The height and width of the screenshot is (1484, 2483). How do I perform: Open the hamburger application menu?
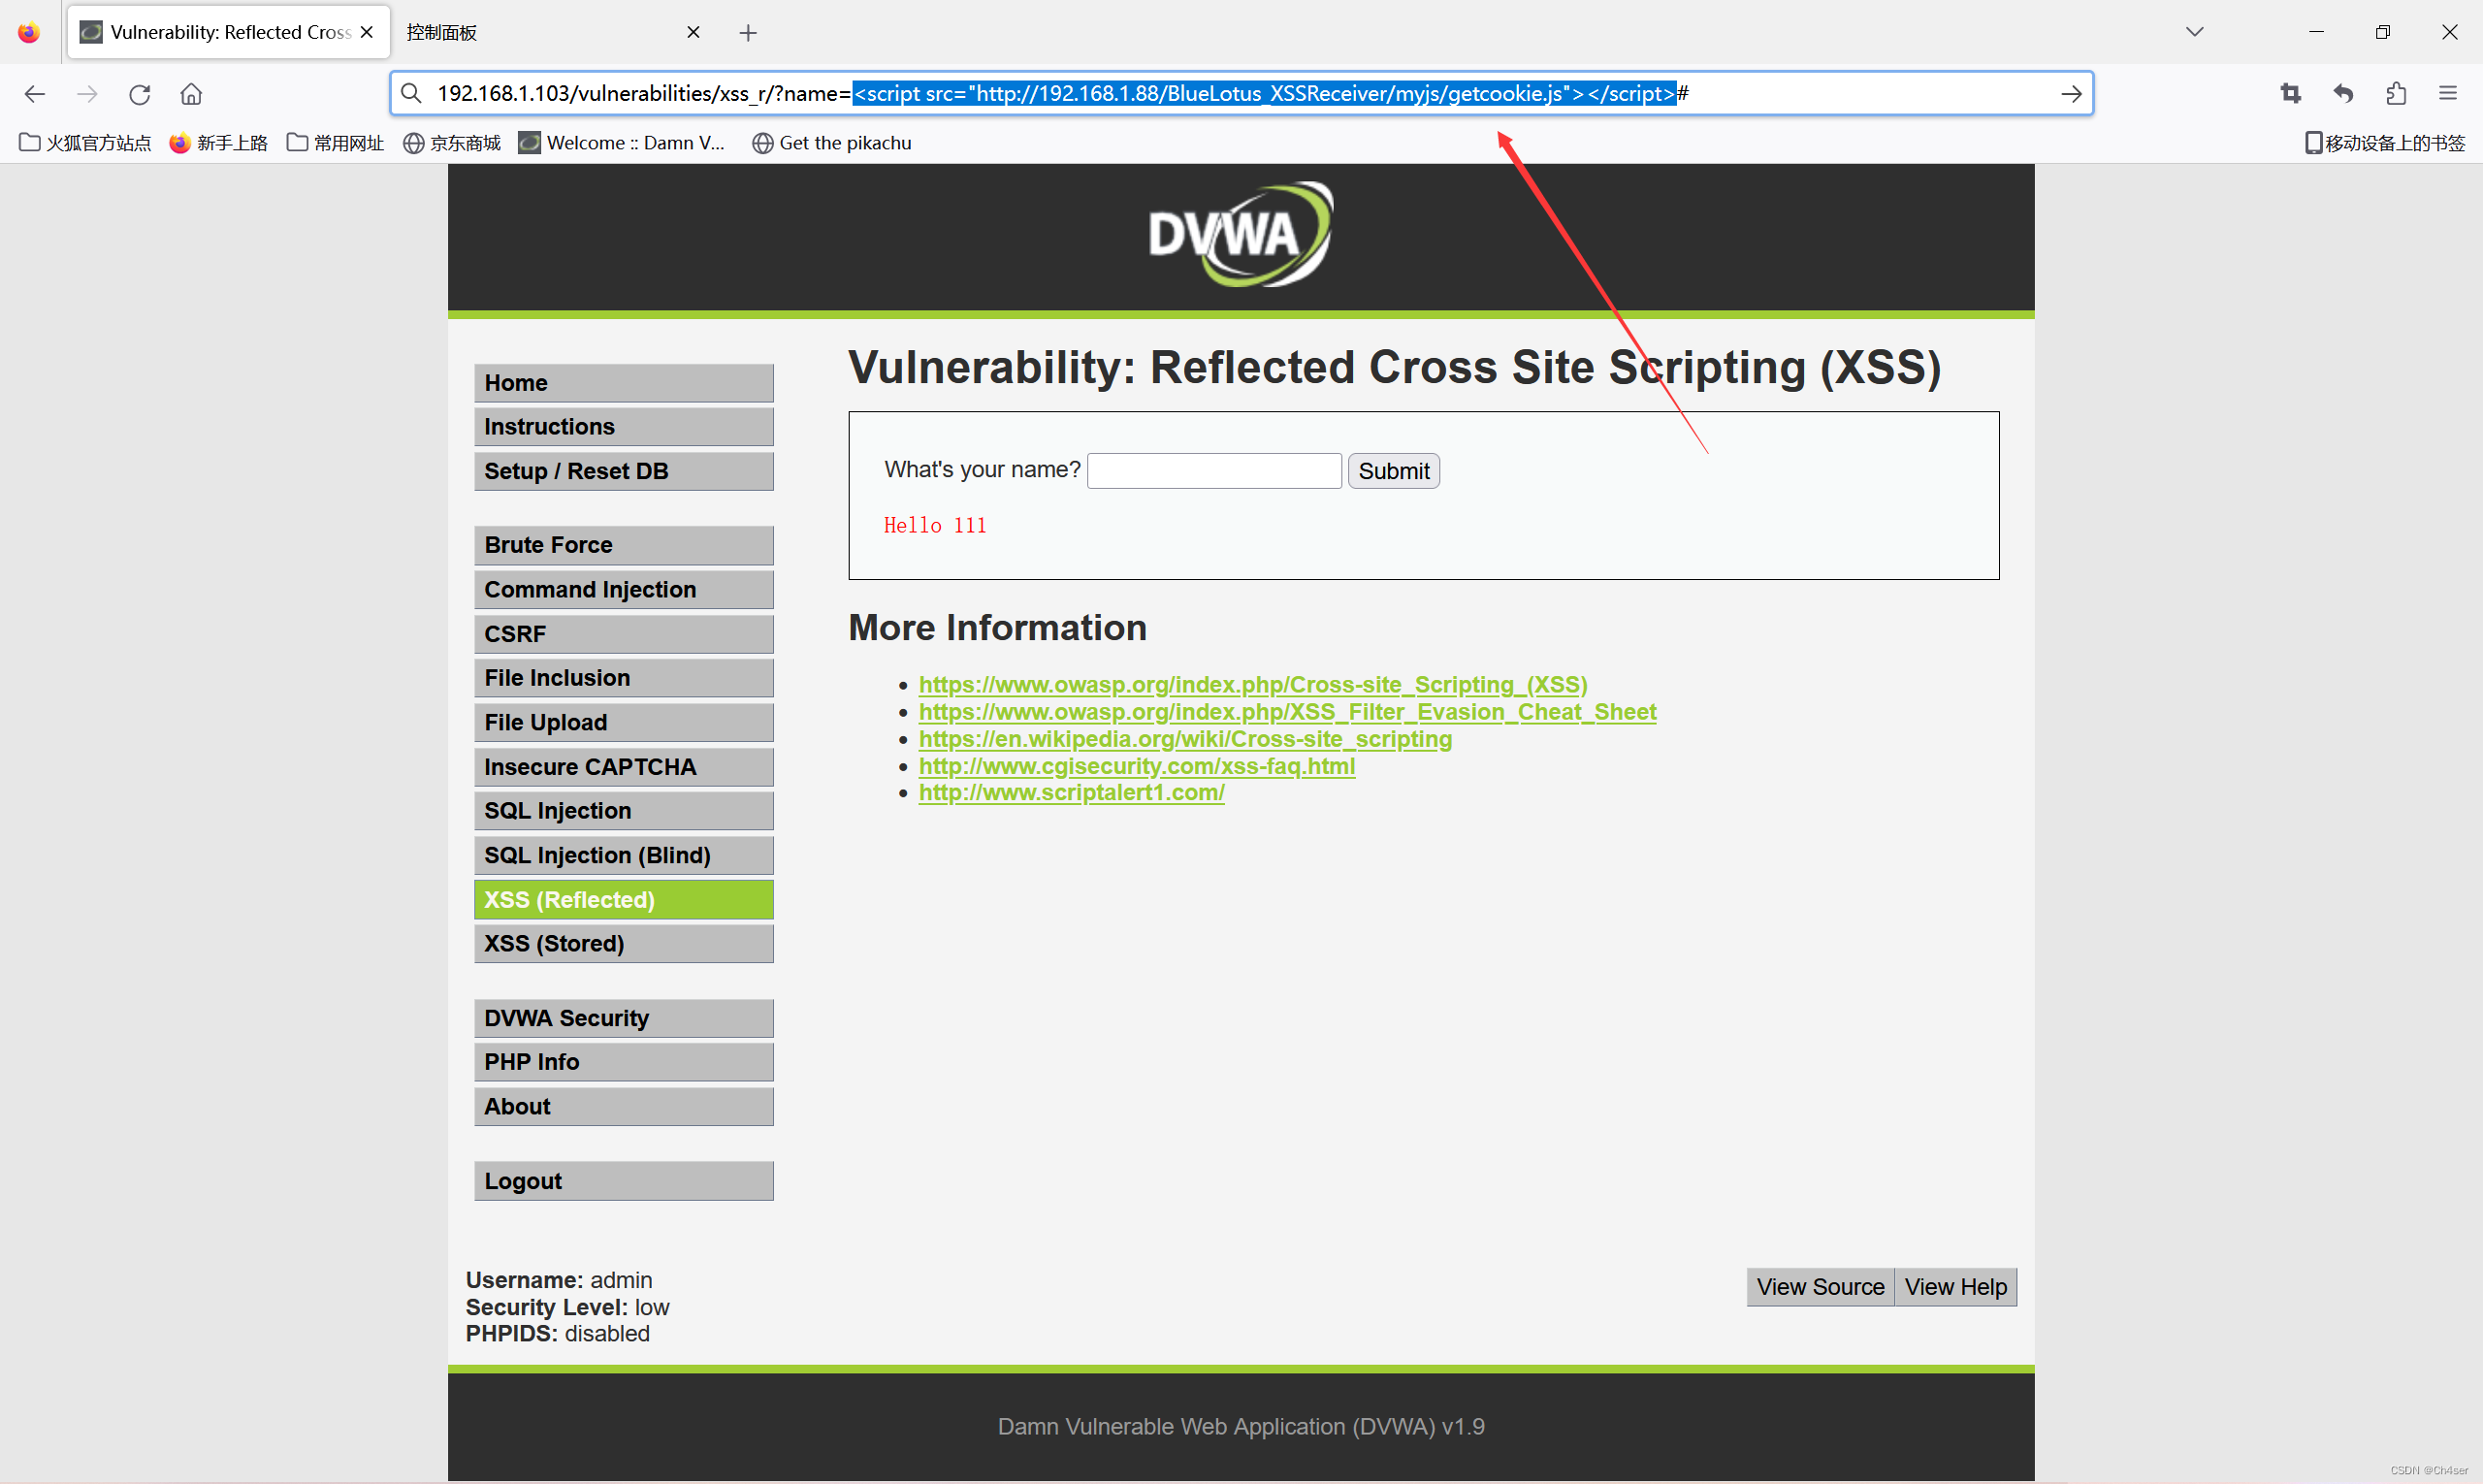coord(2449,93)
